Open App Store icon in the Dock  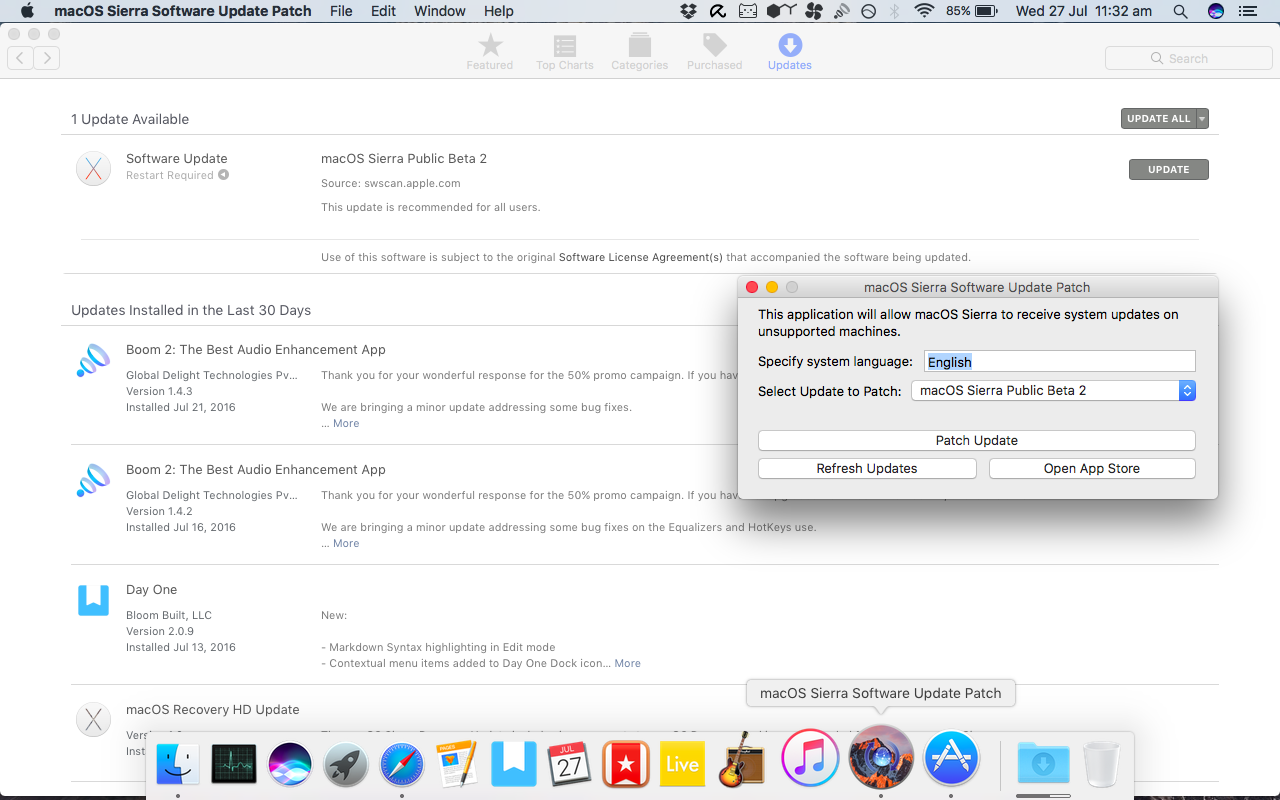pos(950,758)
